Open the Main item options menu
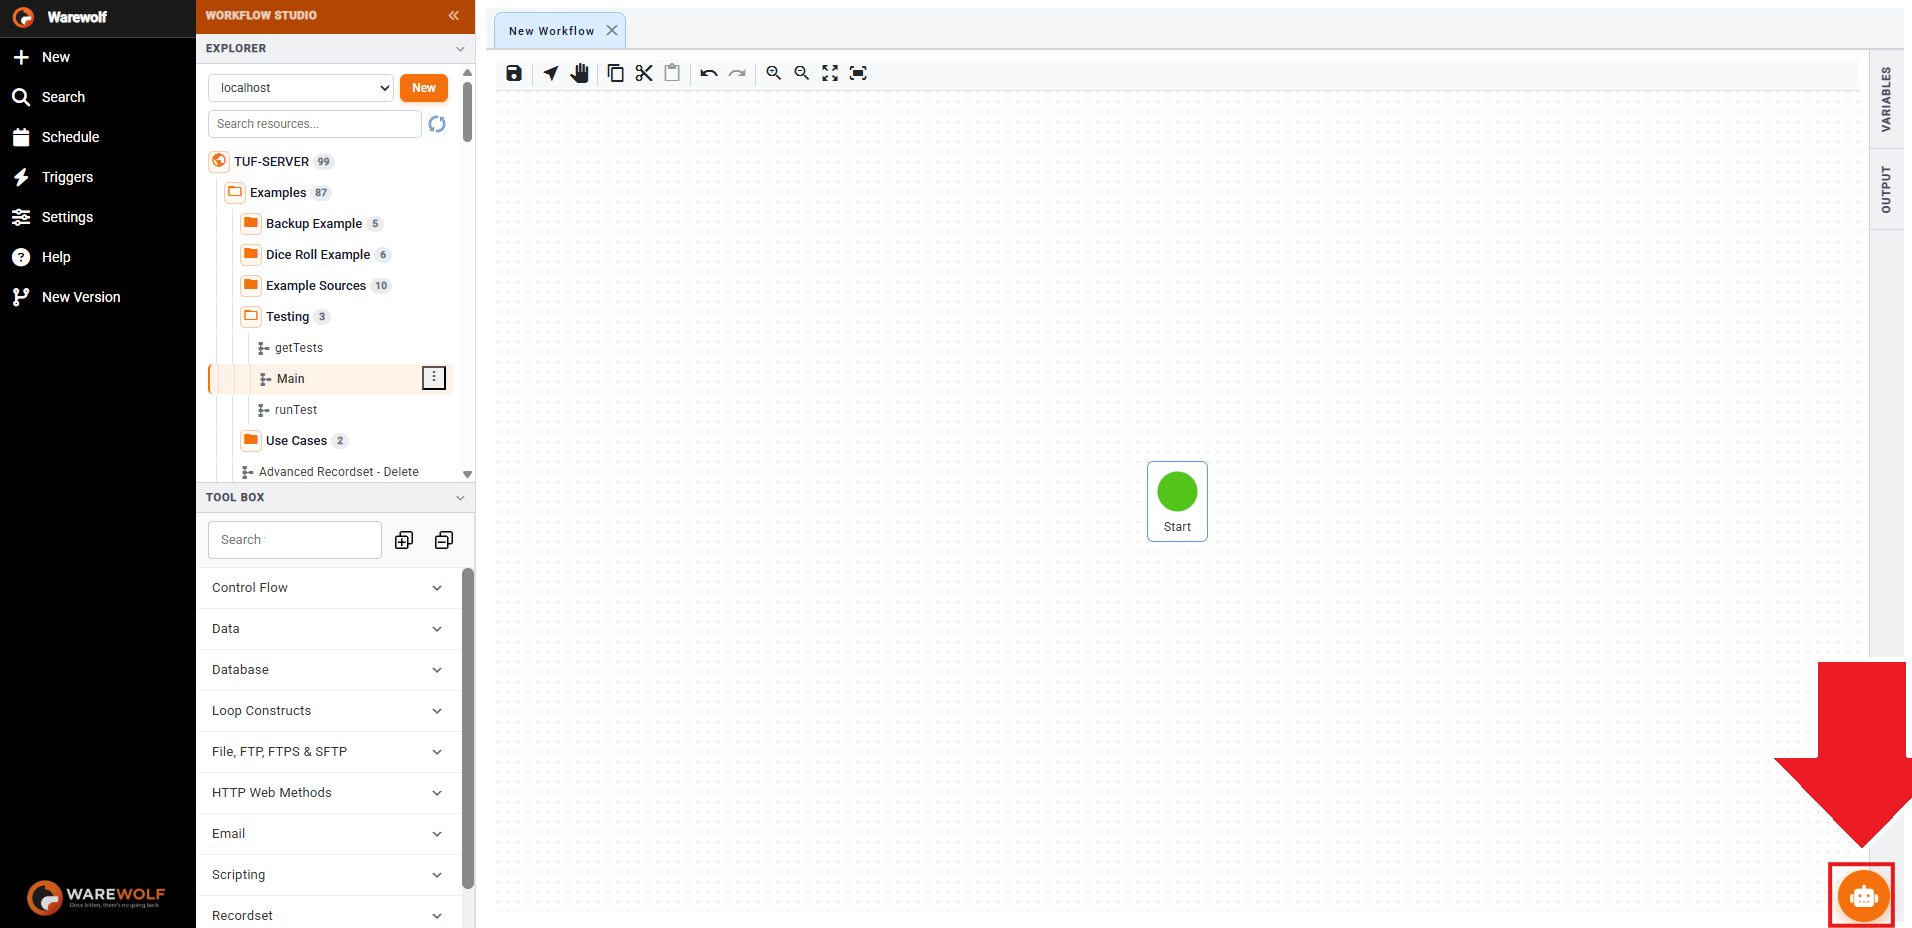The image size is (1912, 928). click(x=433, y=378)
